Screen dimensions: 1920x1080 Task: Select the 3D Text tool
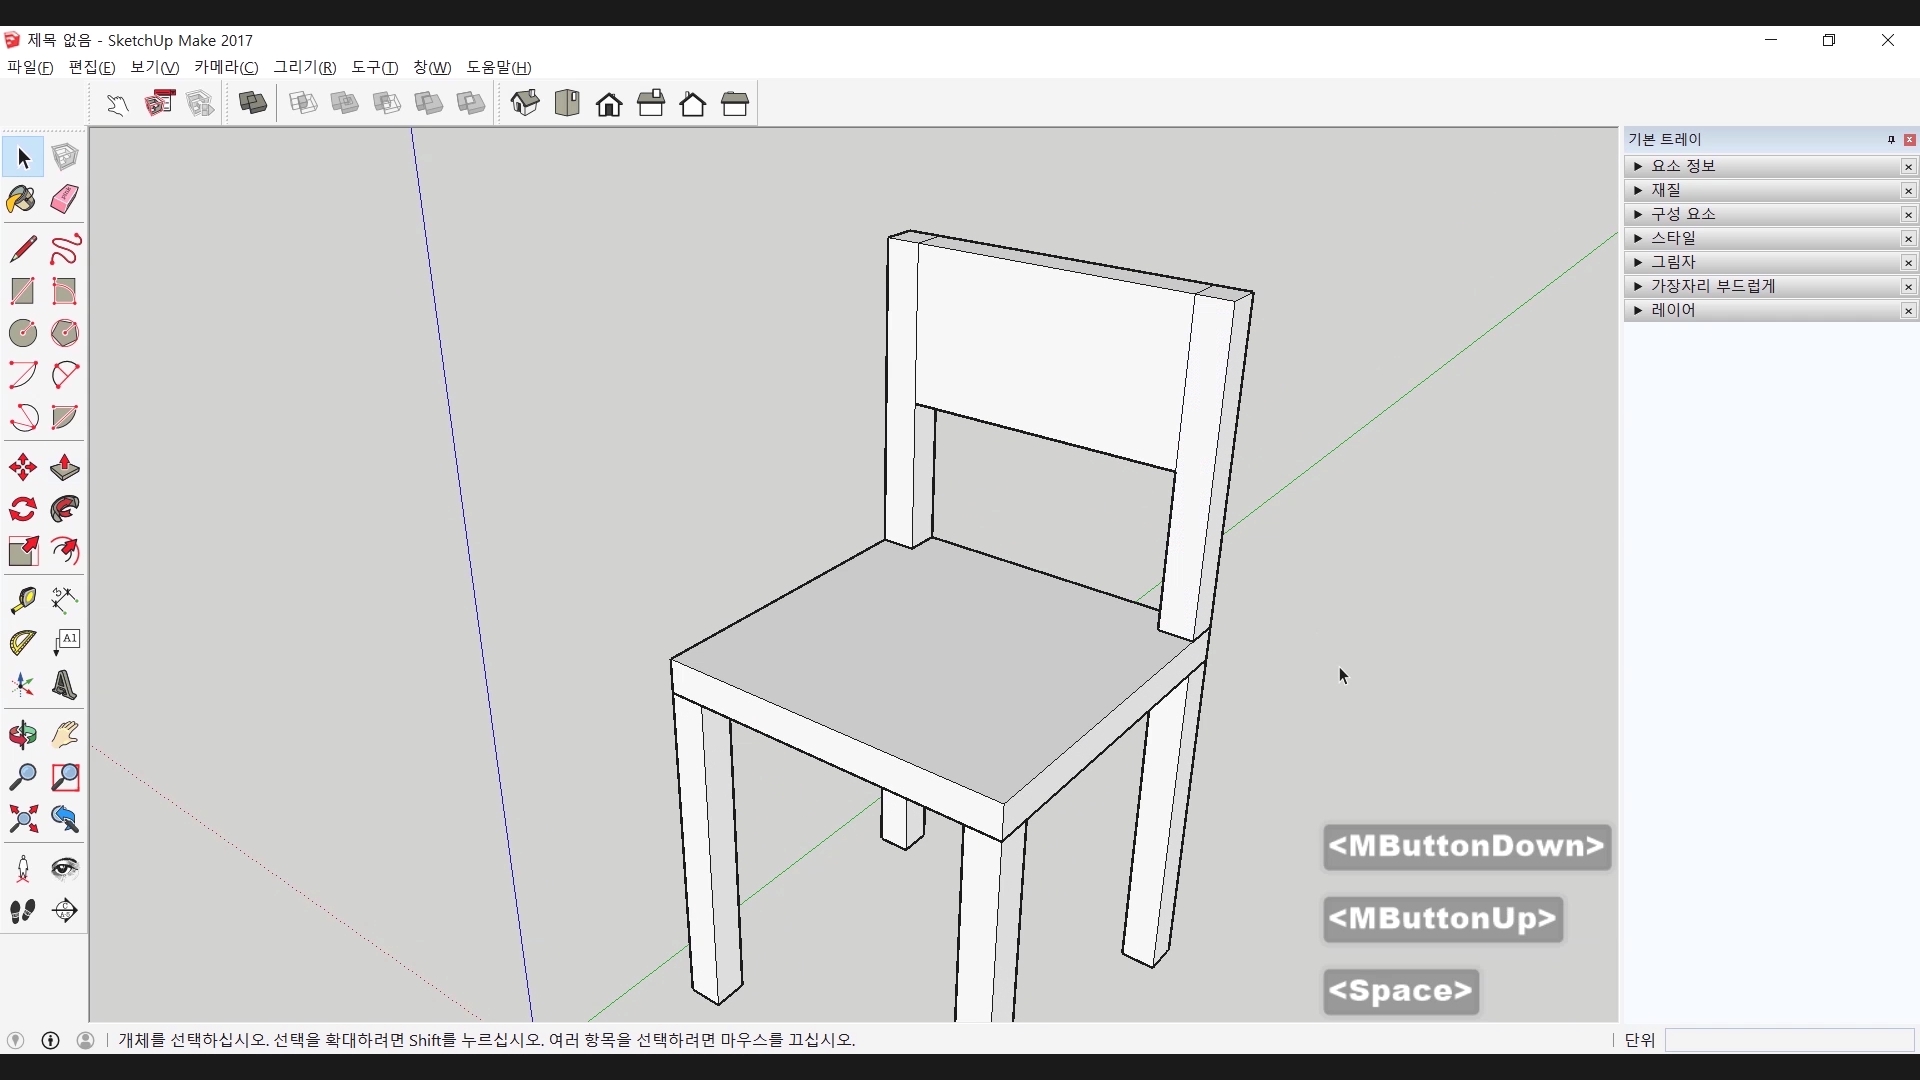click(65, 686)
